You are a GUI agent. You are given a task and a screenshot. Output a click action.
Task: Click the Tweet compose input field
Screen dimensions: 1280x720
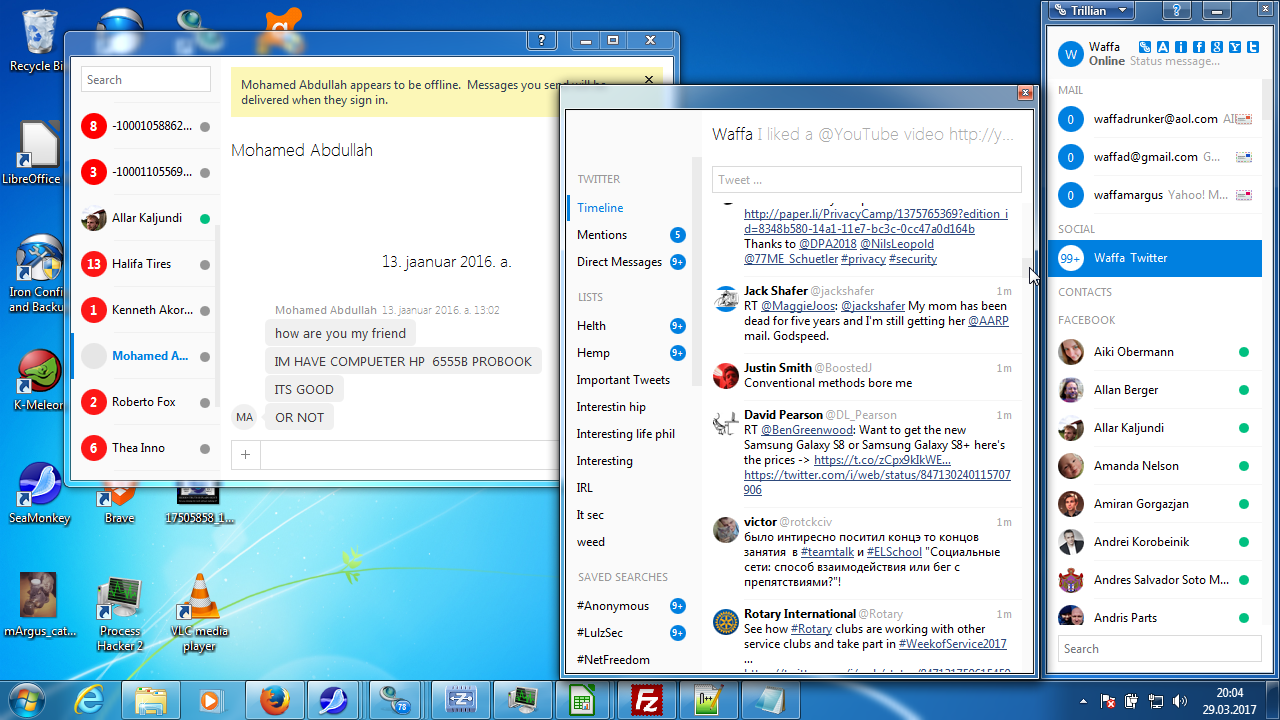pos(867,180)
